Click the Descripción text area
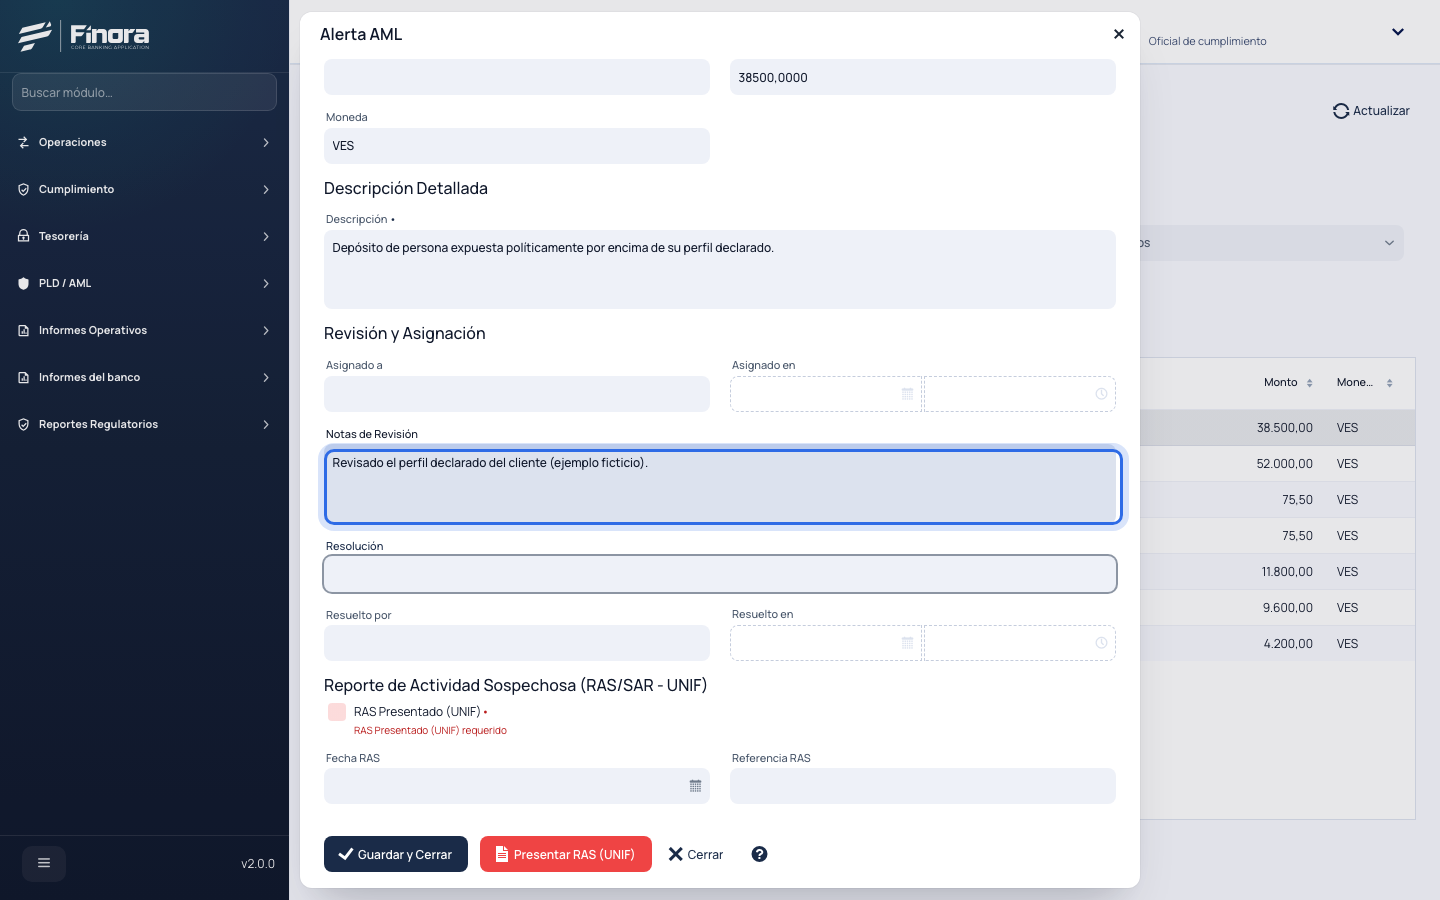 pos(720,269)
